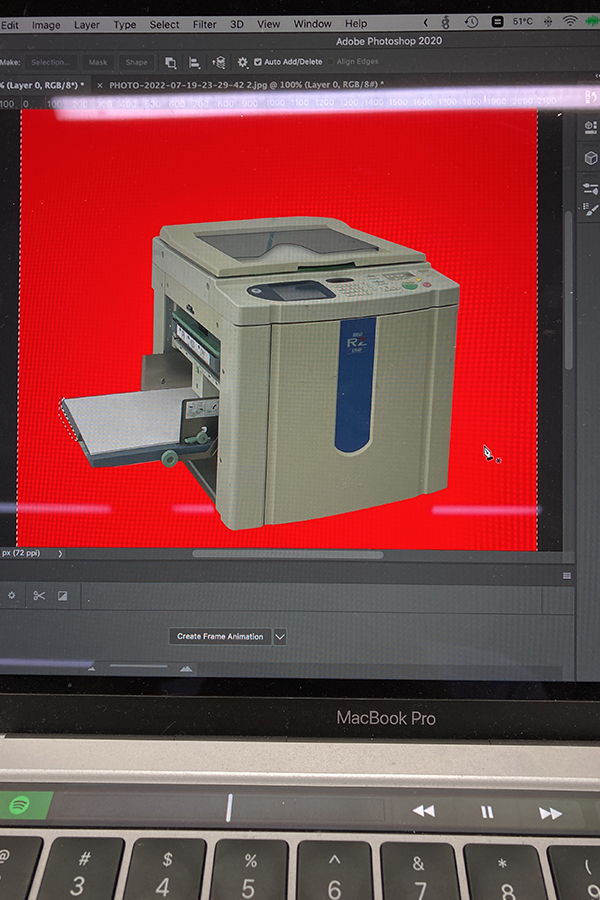Image resolution: width=600 pixels, height=900 pixels.
Task: Open the pen options gear icon
Action: coord(242,62)
